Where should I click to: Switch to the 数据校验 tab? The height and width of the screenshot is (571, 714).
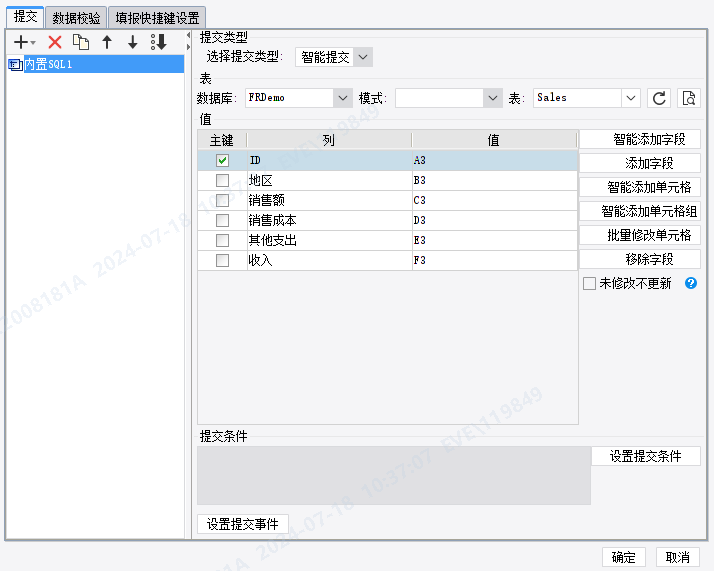click(x=76, y=18)
